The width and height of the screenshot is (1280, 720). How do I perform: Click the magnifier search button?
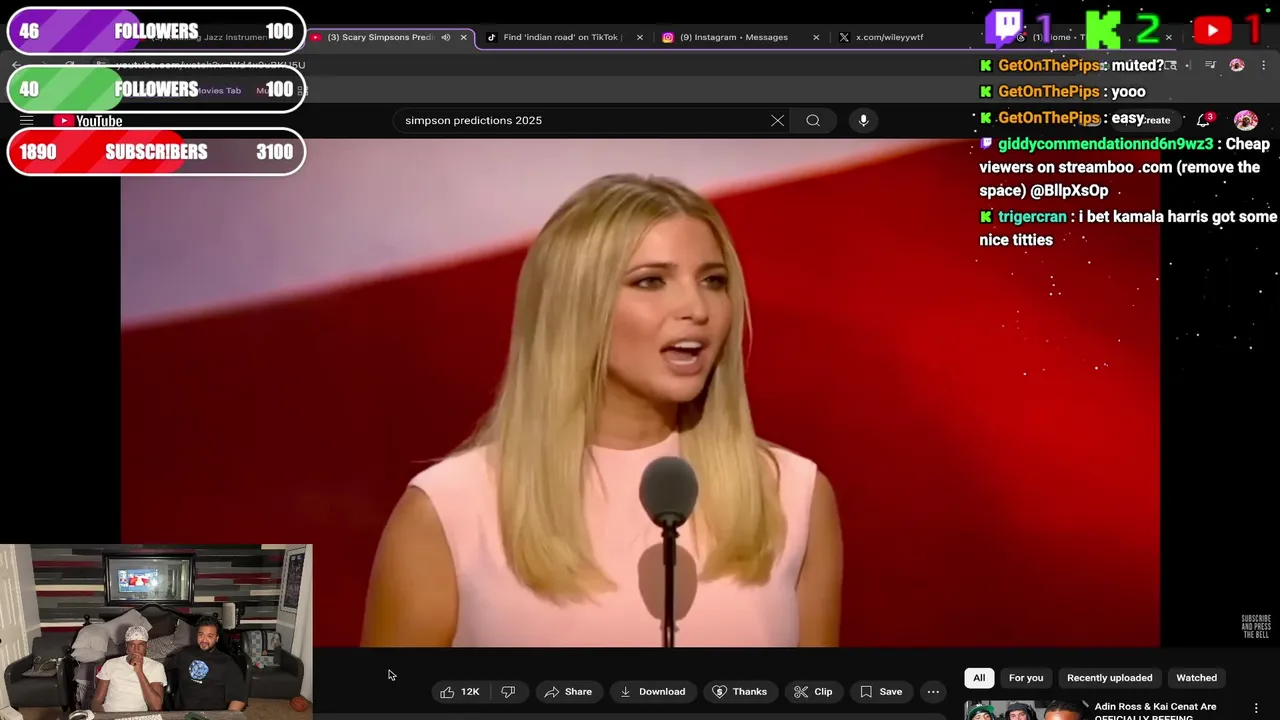coord(813,120)
